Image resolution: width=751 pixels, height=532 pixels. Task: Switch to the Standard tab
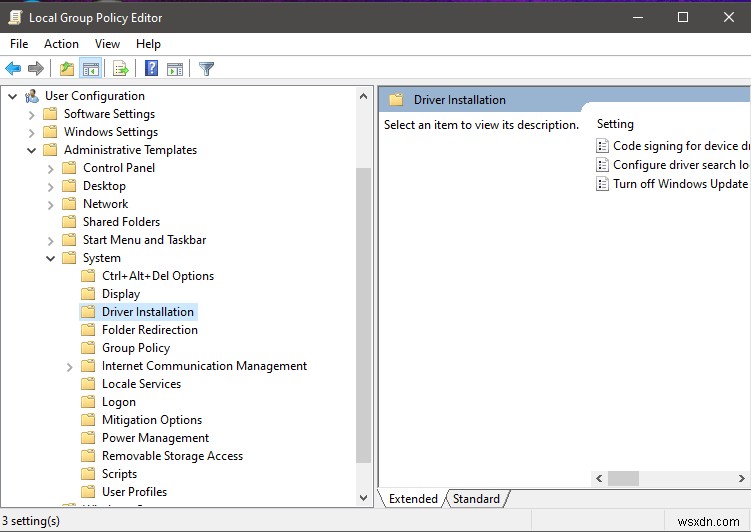476,499
